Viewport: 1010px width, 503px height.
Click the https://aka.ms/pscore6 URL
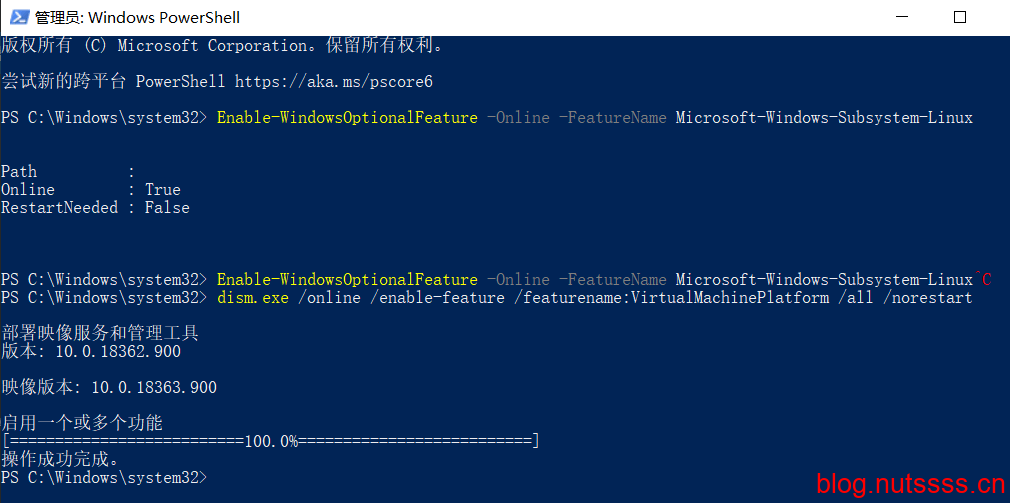point(334,82)
